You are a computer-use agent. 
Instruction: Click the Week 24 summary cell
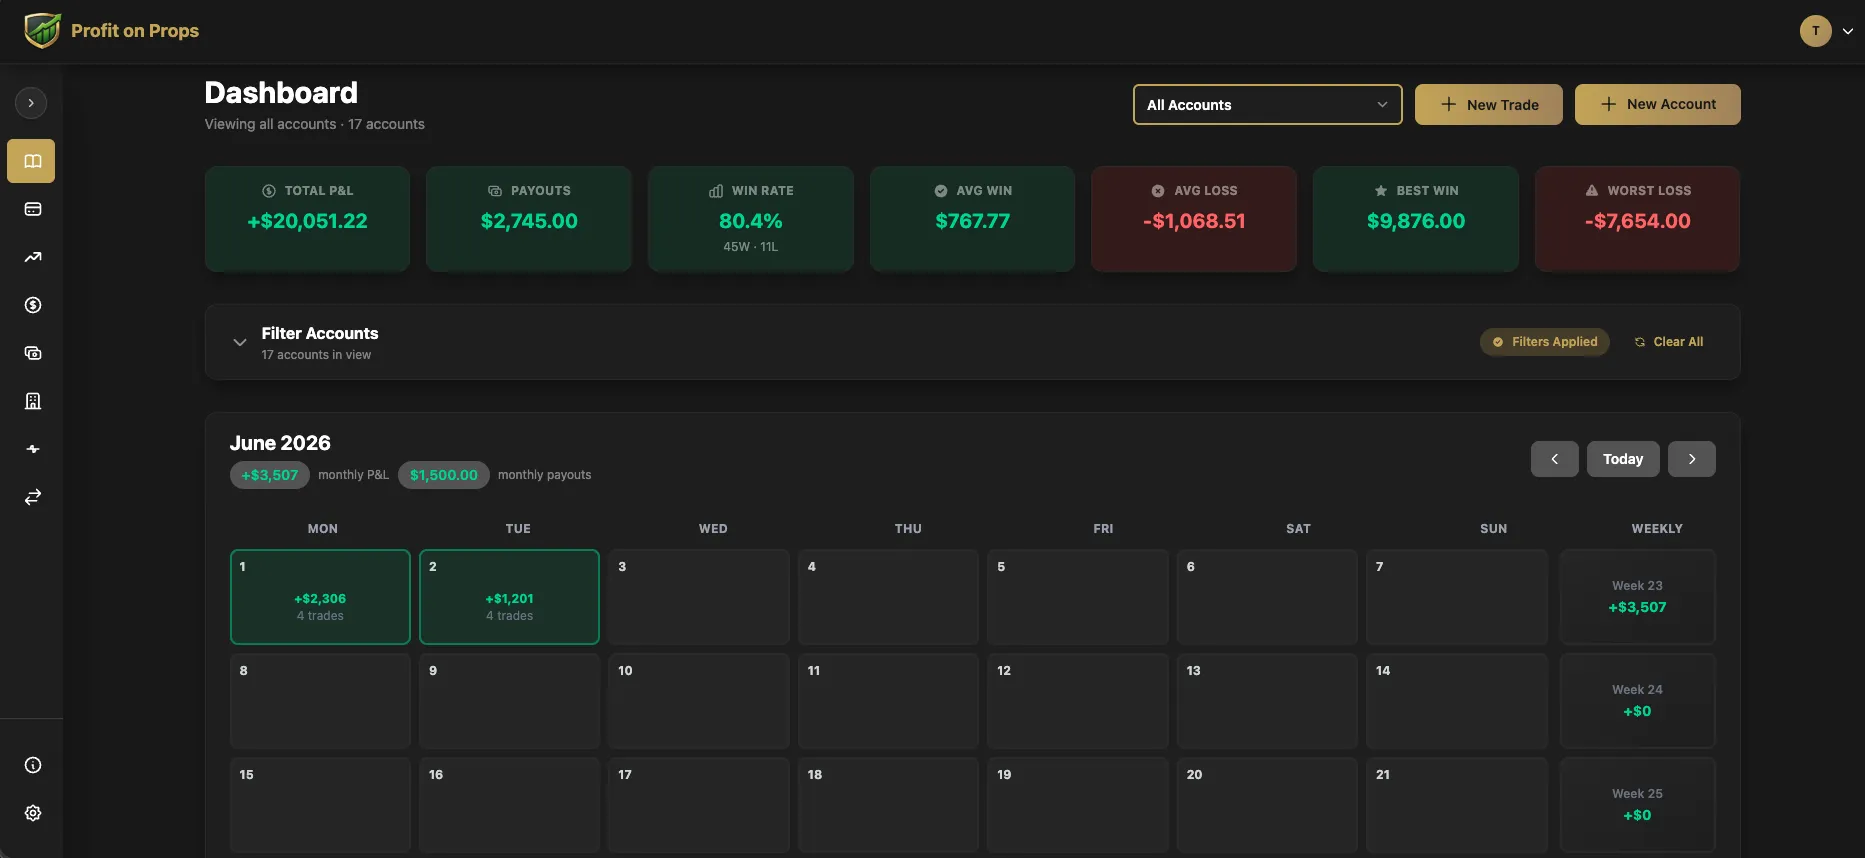point(1637,701)
